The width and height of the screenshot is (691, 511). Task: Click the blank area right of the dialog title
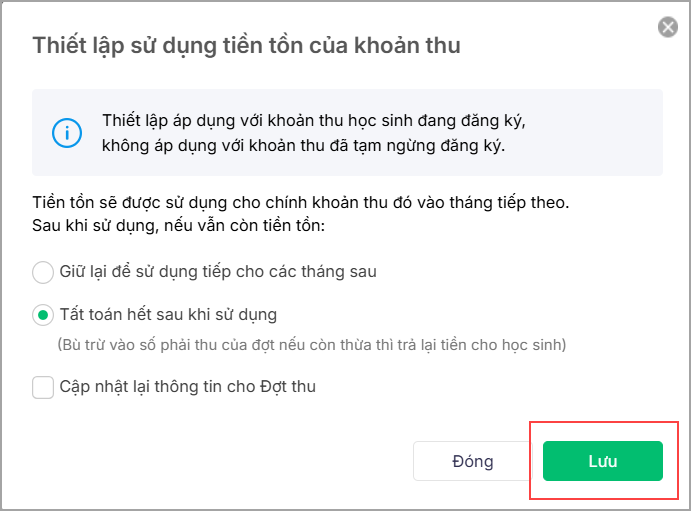click(560, 45)
